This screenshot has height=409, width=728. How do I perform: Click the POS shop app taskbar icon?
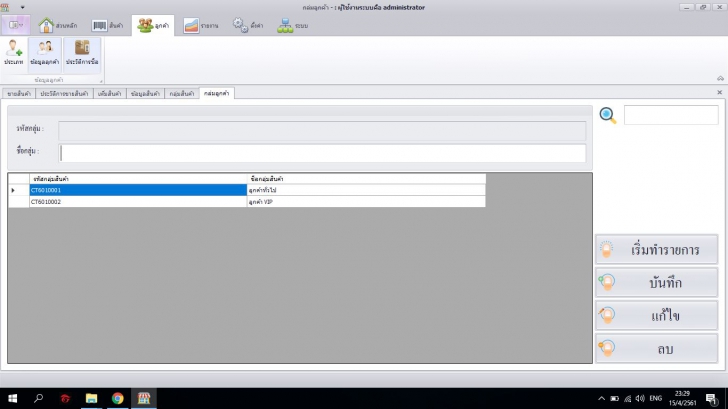[x=143, y=398]
